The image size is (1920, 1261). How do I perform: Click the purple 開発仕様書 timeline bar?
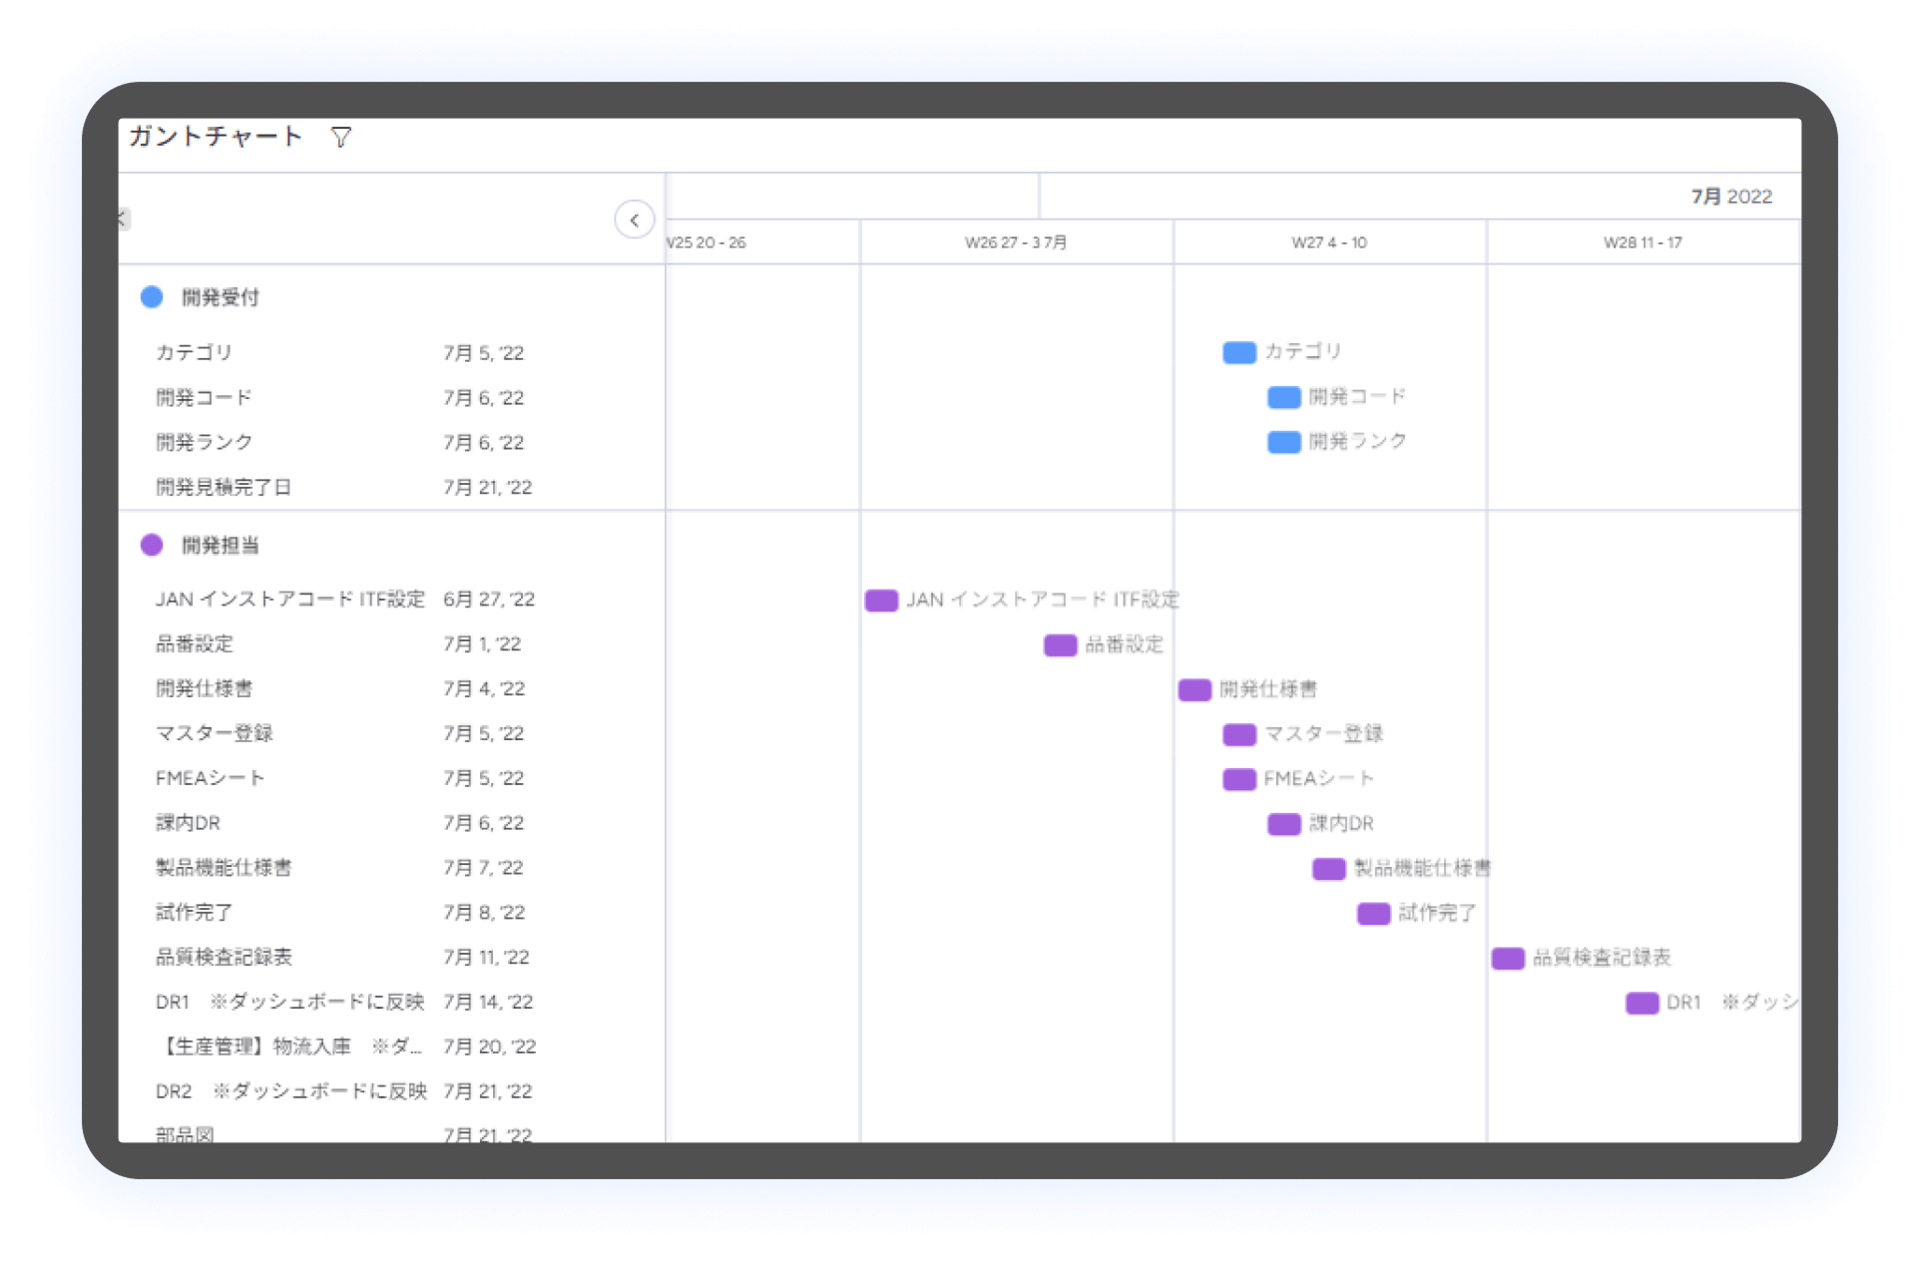(1195, 690)
